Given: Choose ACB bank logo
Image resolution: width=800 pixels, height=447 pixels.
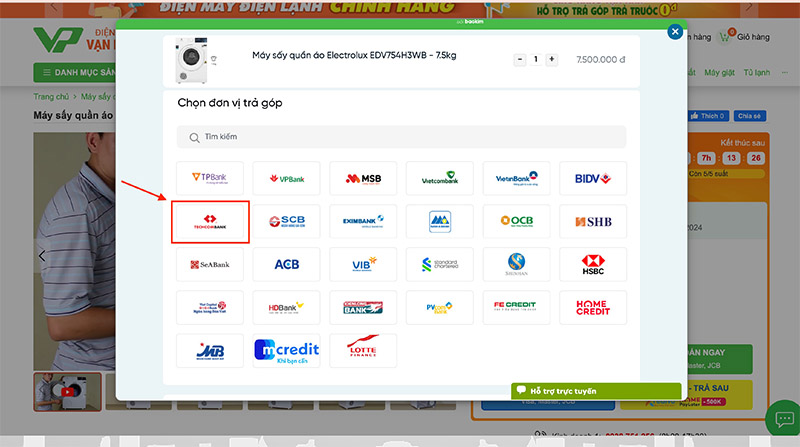Looking at the screenshot, I should point(286,264).
